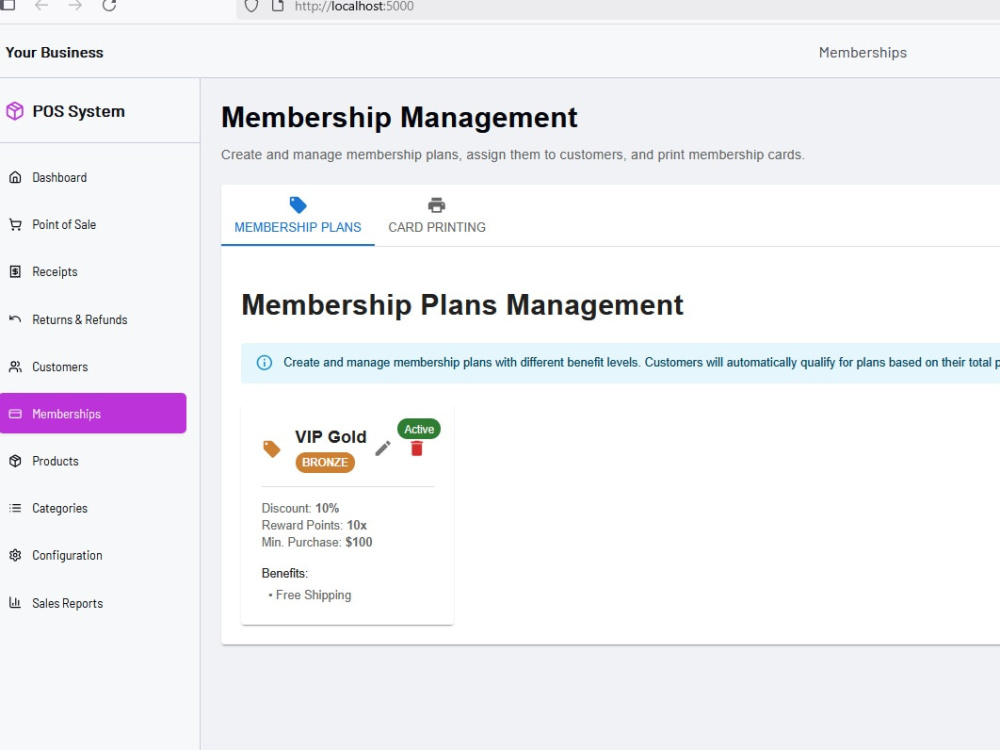Screen dimensions: 1000x750
Task: Delete VIP Gold plan with trash icon
Action: click(416, 448)
